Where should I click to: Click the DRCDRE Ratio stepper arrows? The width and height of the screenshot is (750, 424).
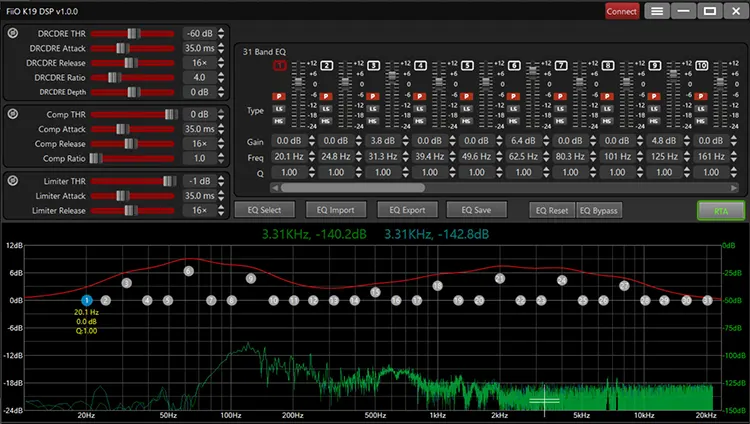pos(221,78)
